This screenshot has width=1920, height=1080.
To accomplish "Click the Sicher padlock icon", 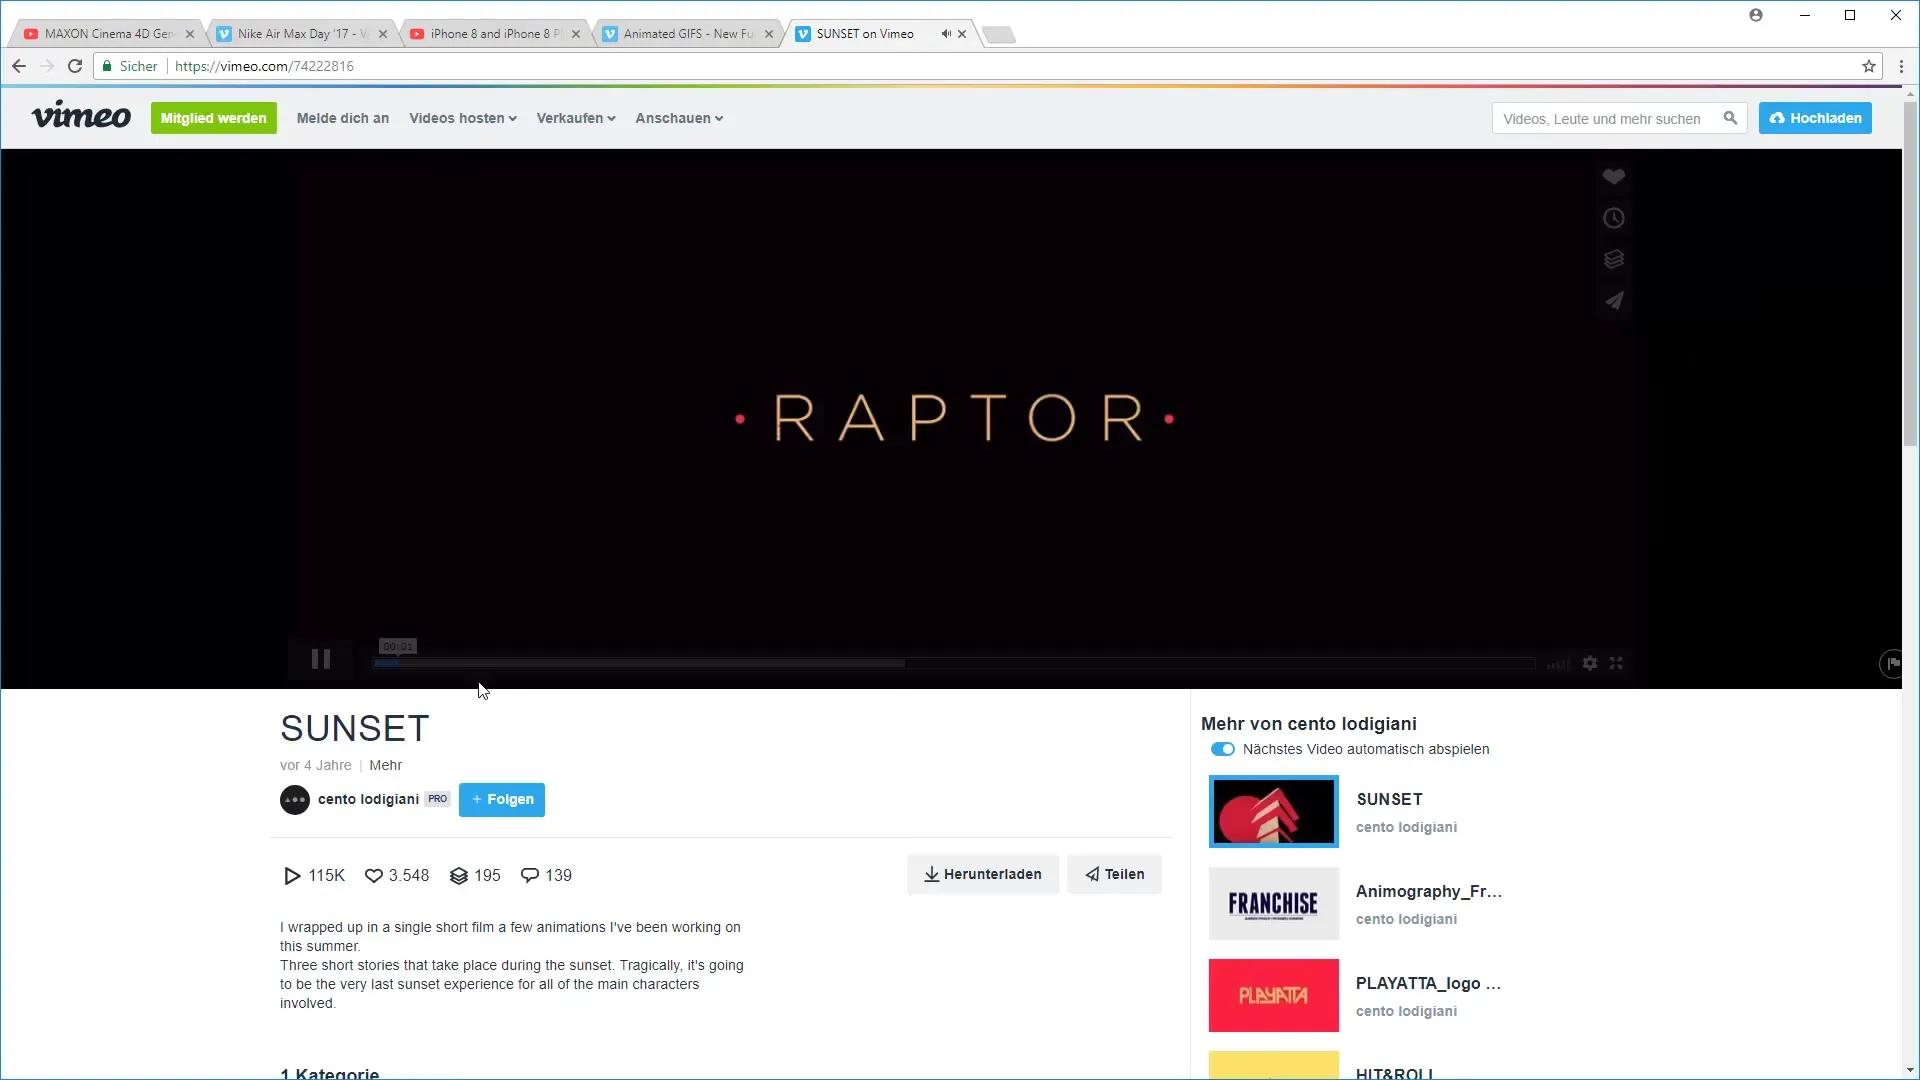I will pos(107,66).
